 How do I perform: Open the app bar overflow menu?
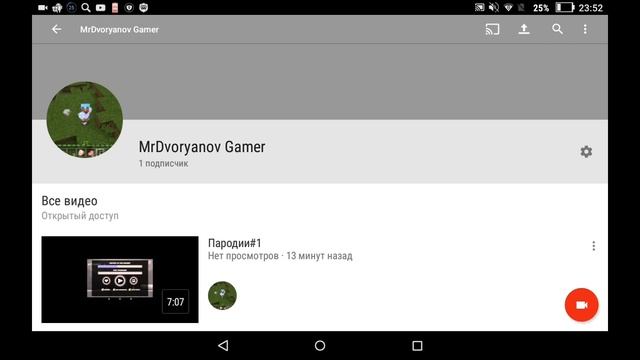[585, 29]
